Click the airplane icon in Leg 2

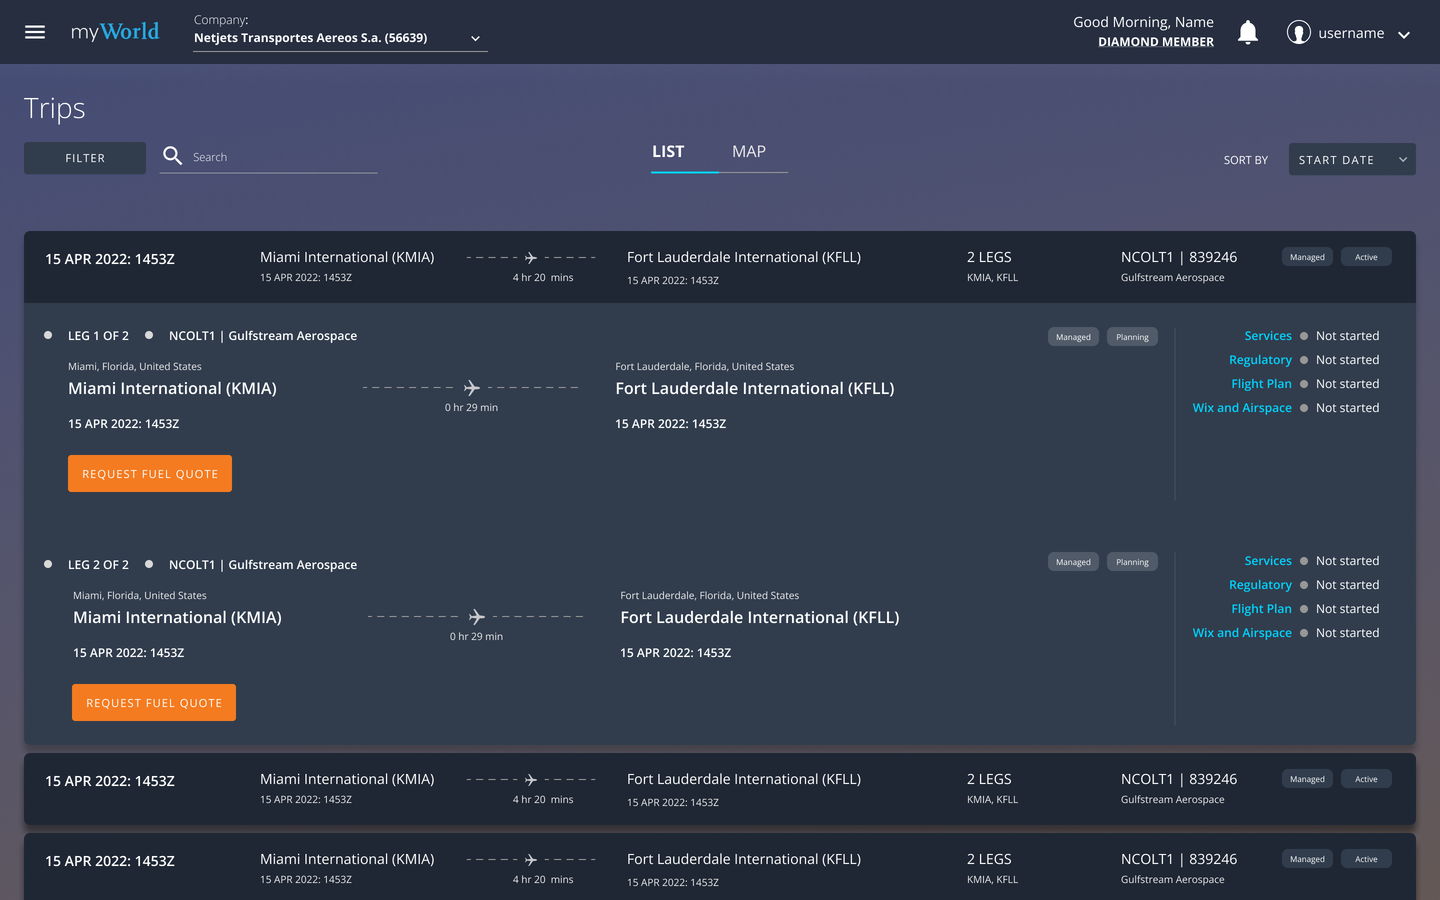477,616
